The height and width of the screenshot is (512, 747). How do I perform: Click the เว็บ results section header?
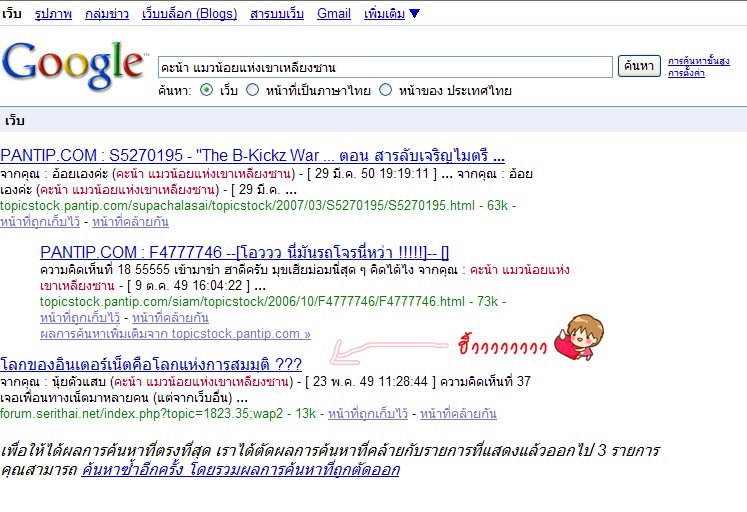(15, 120)
